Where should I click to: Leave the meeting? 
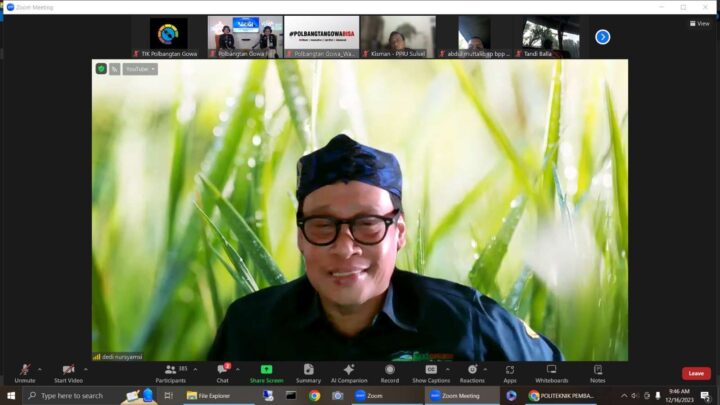[696, 373]
